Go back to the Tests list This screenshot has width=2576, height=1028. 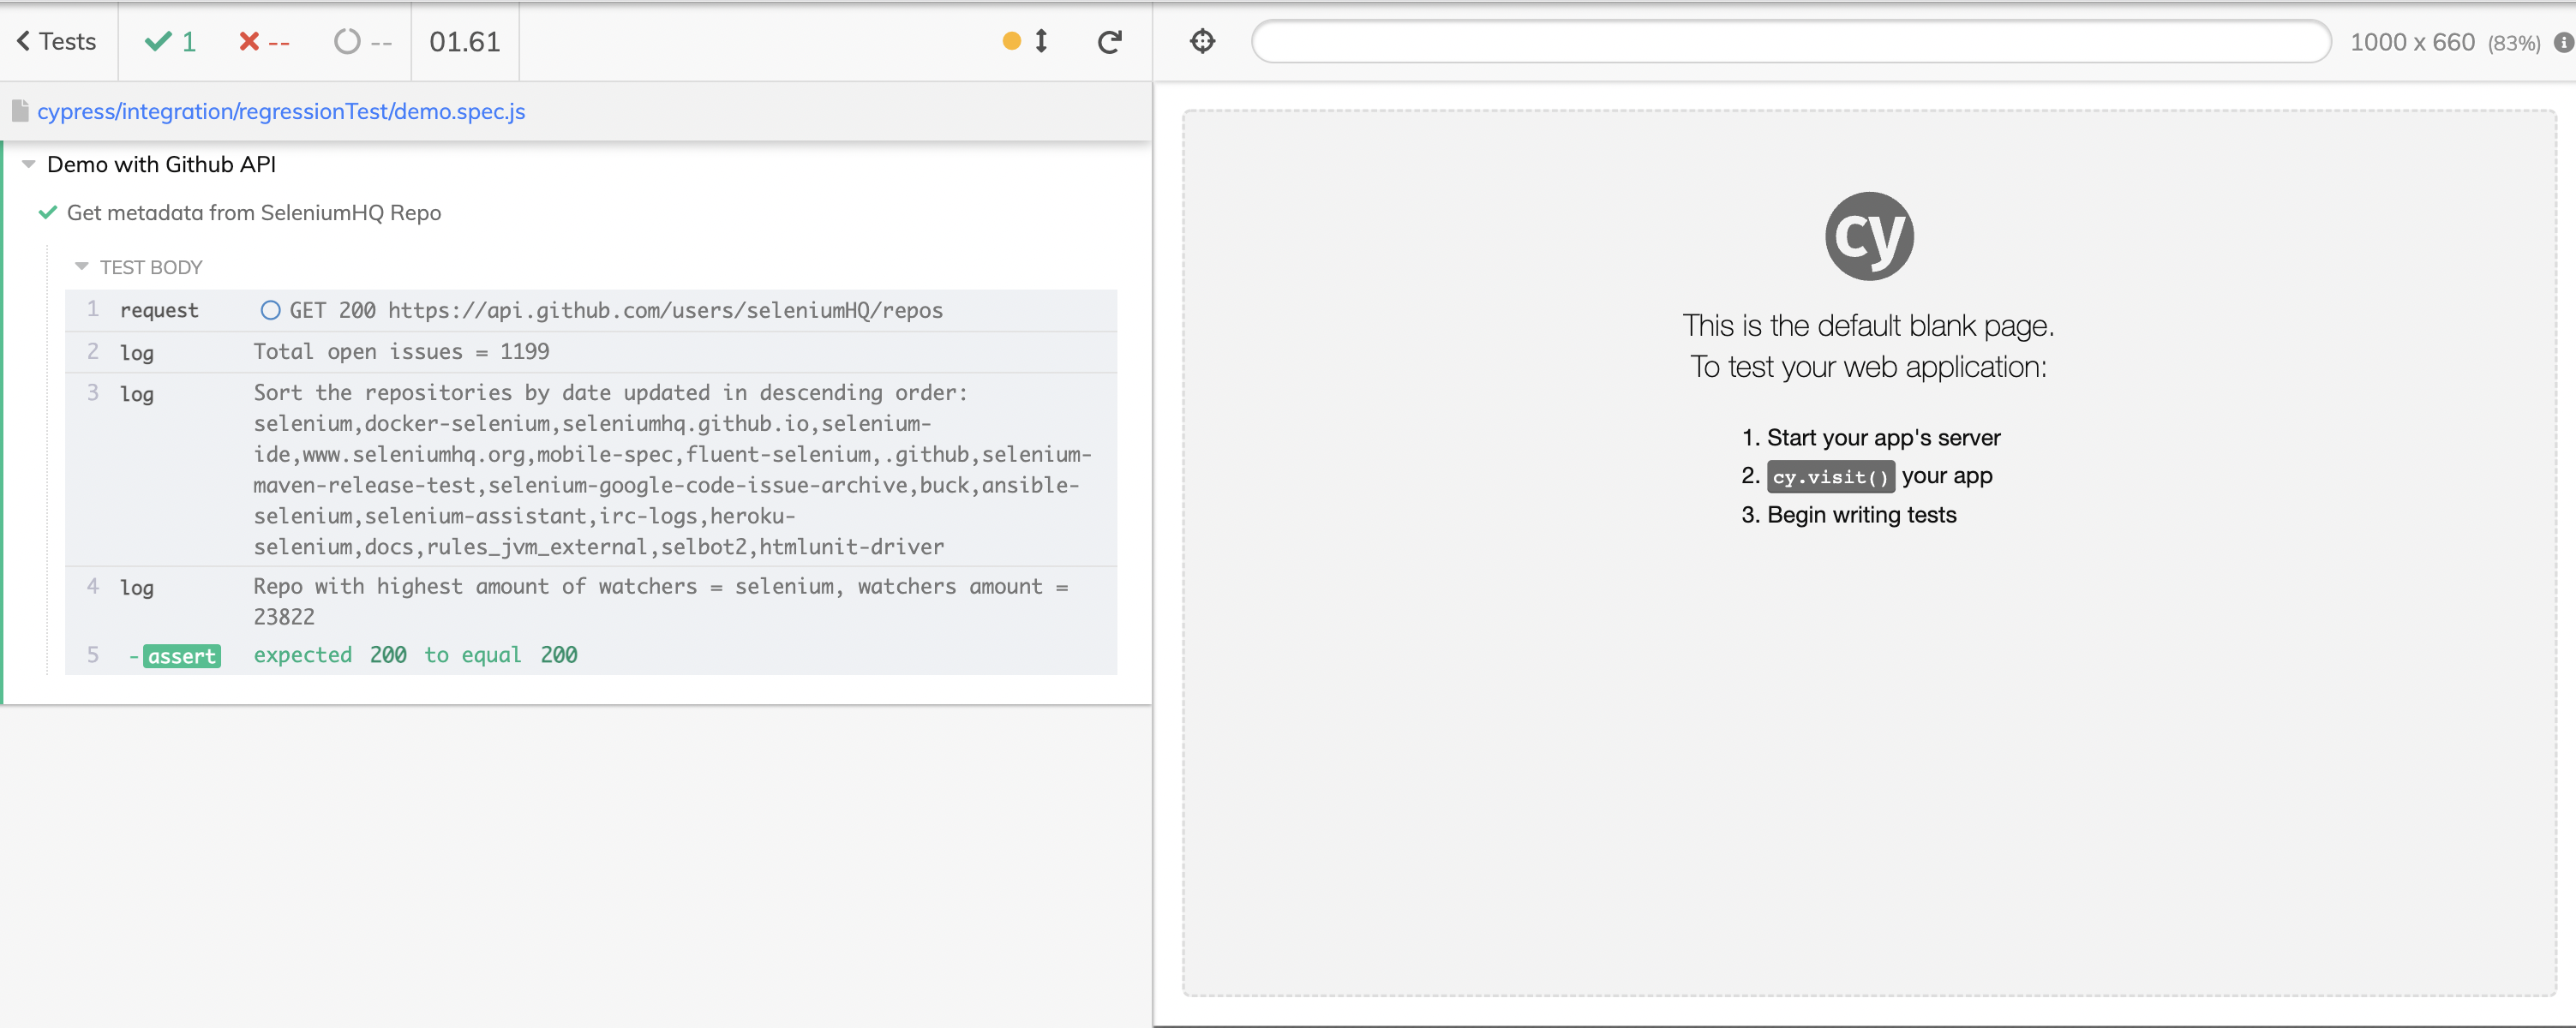tap(57, 42)
